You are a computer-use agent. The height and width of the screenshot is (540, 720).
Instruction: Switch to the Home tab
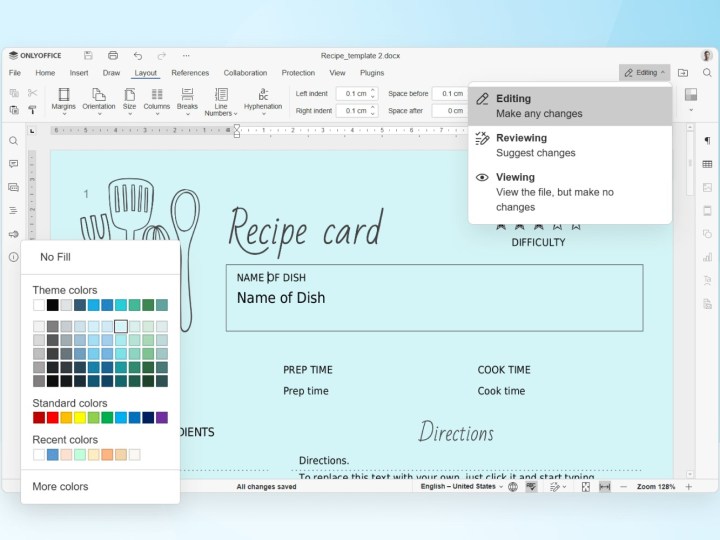45,73
